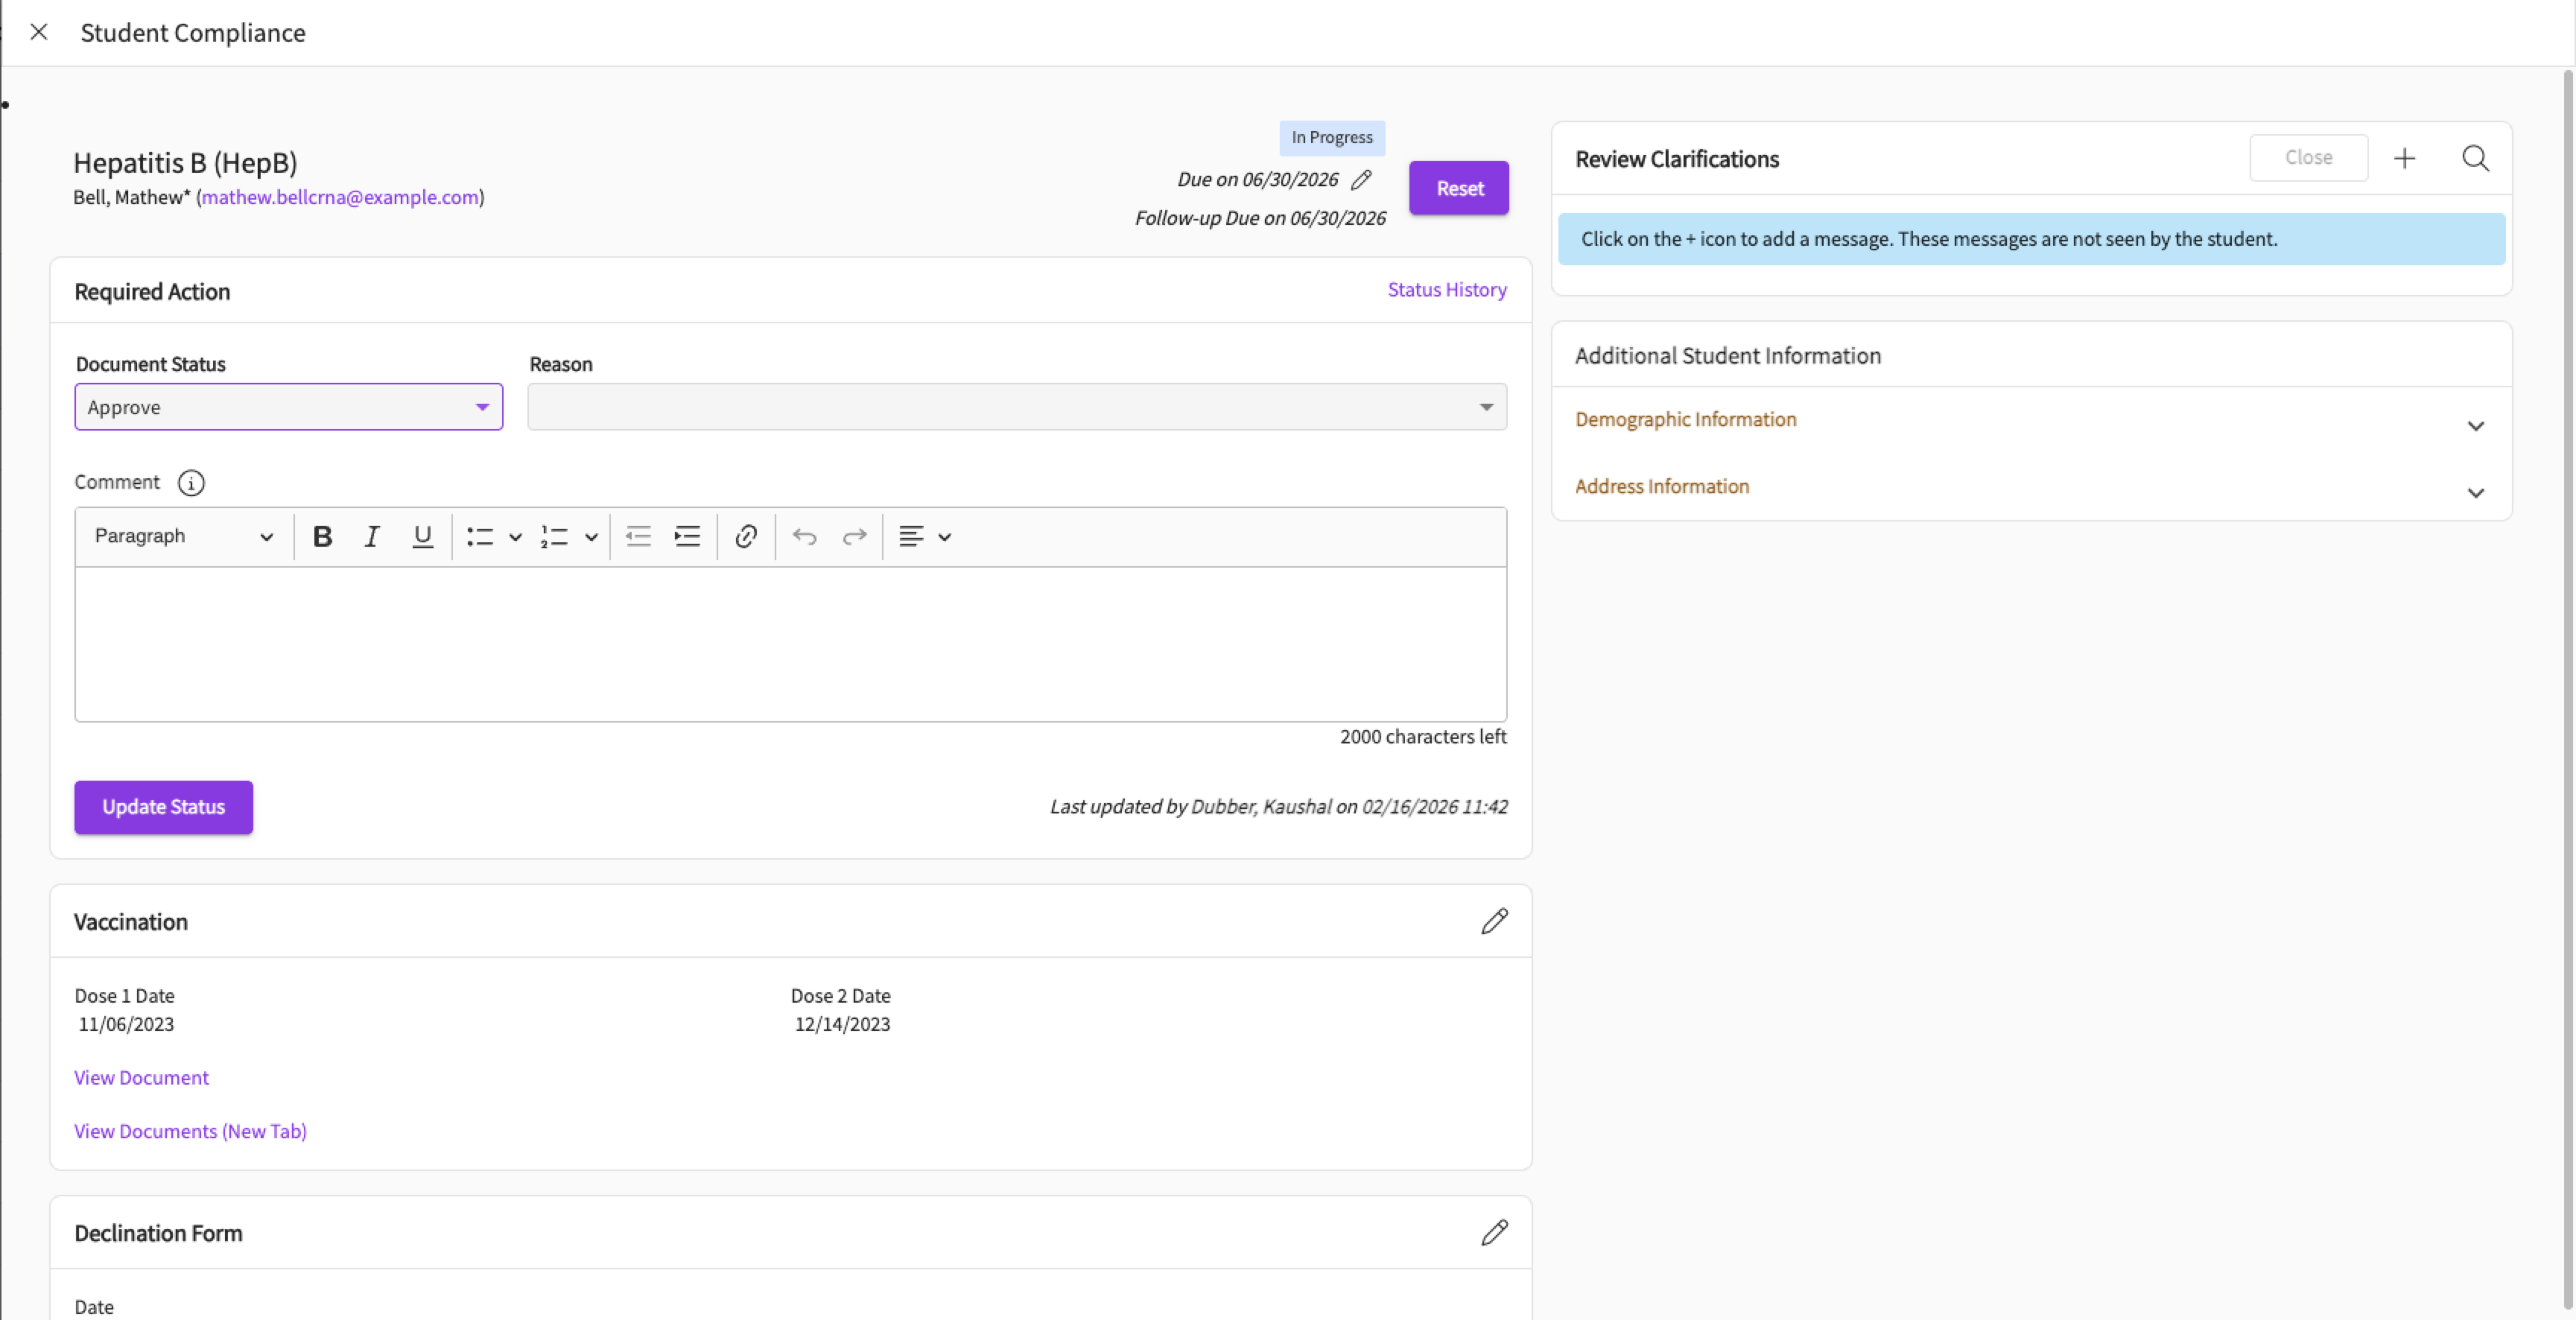
Task: Apply italic formatting in comment toolbar
Action: tap(372, 537)
